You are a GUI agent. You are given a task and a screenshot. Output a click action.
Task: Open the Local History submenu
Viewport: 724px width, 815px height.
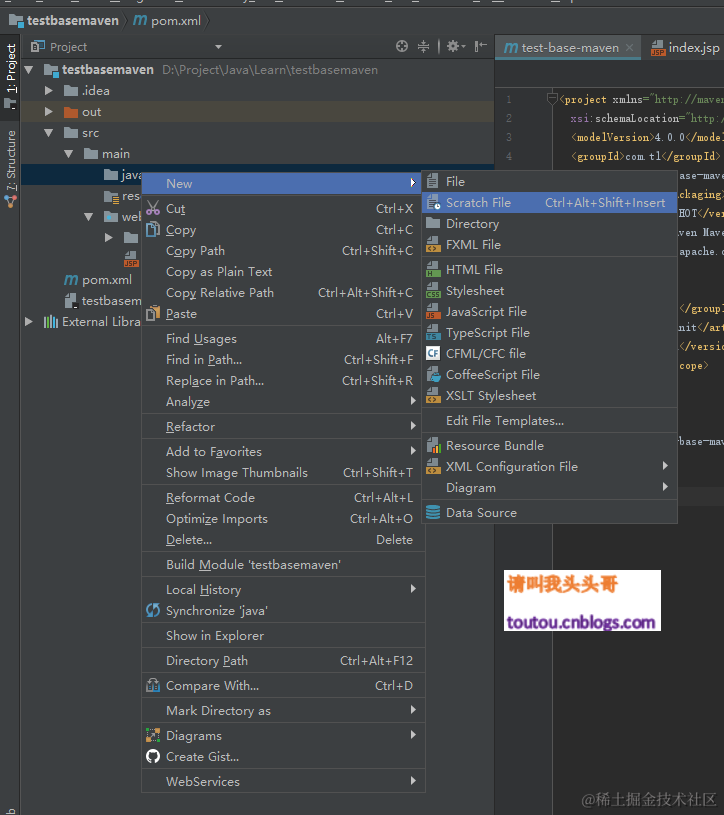283,589
